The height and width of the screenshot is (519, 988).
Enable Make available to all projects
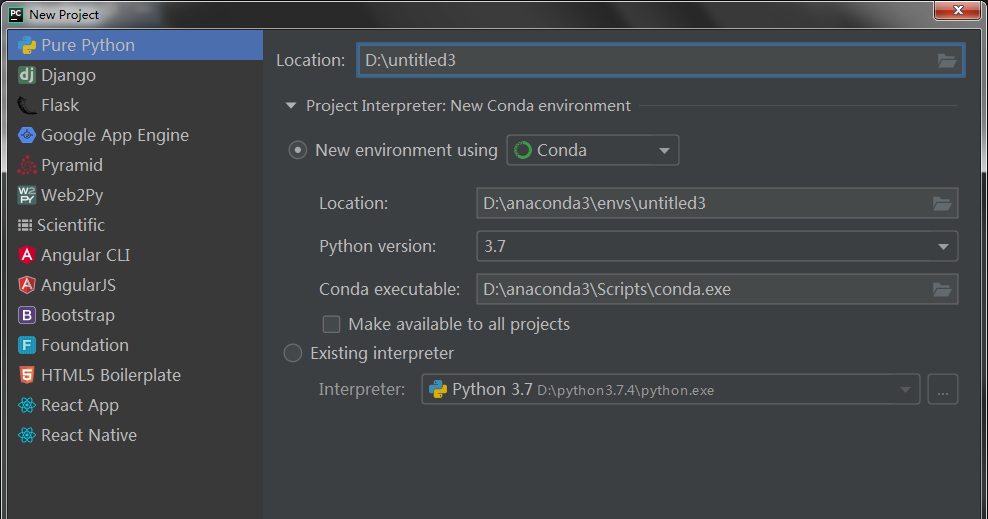coord(331,324)
